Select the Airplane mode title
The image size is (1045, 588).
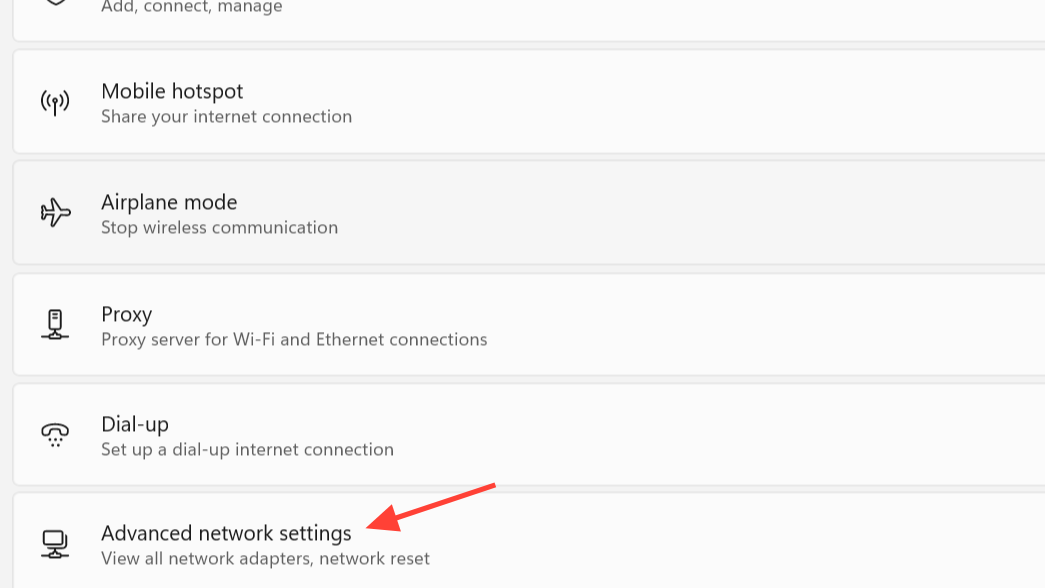click(x=169, y=202)
